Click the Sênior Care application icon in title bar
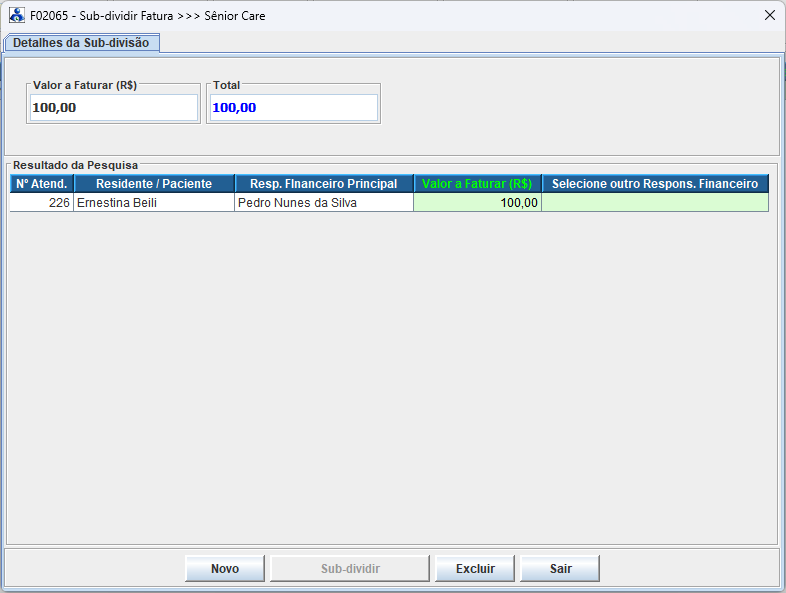This screenshot has width=786, height=593. pos(17,16)
